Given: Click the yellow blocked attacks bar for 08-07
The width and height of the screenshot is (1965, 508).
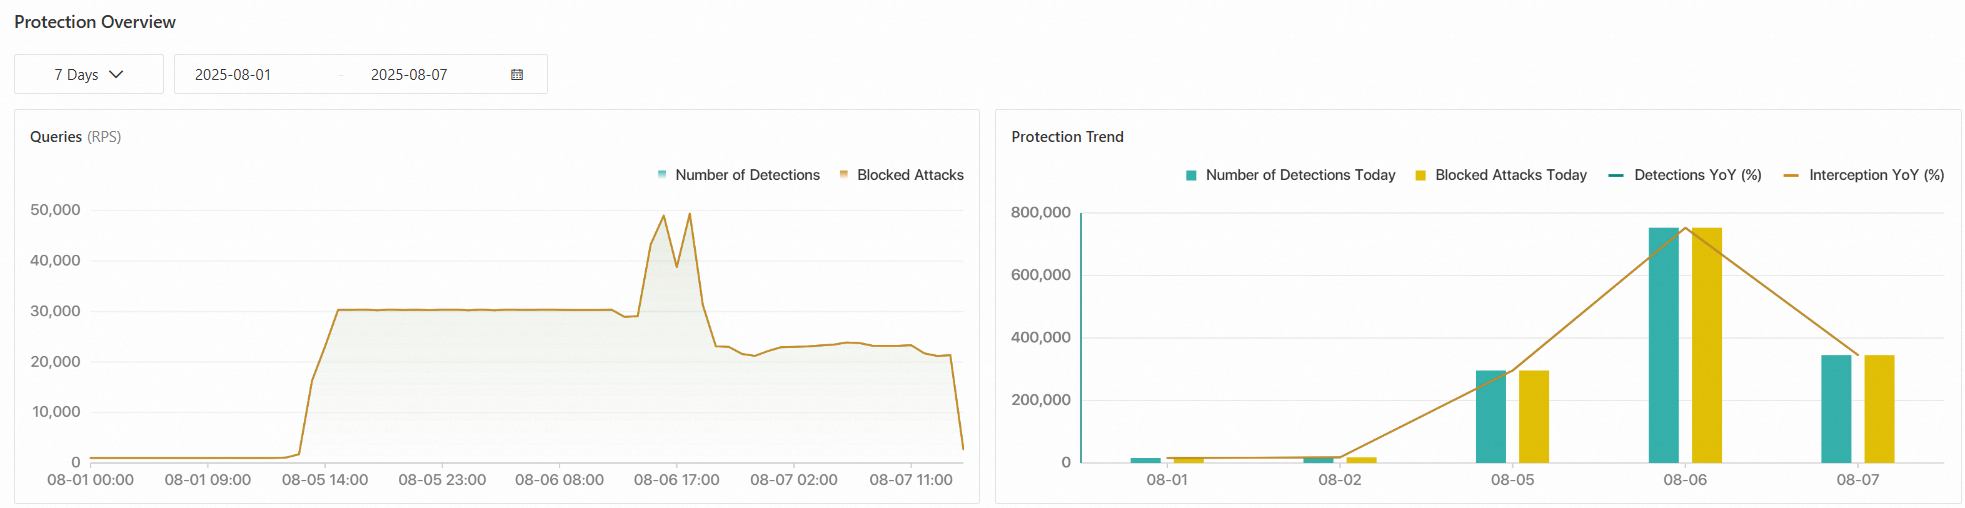Looking at the screenshot, I should pyautogui.click(x=1879, y=409).
